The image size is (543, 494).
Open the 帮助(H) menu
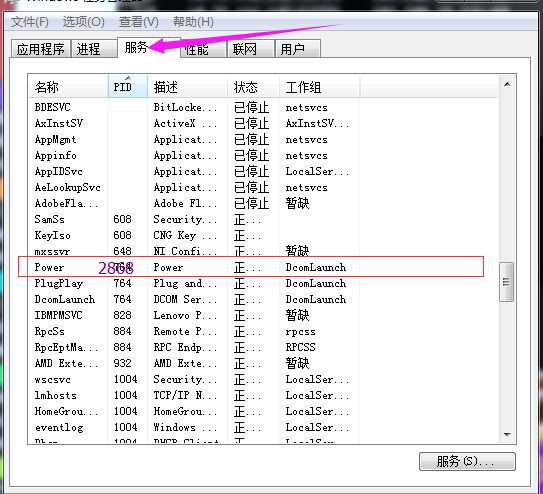(x=193, y=22)
